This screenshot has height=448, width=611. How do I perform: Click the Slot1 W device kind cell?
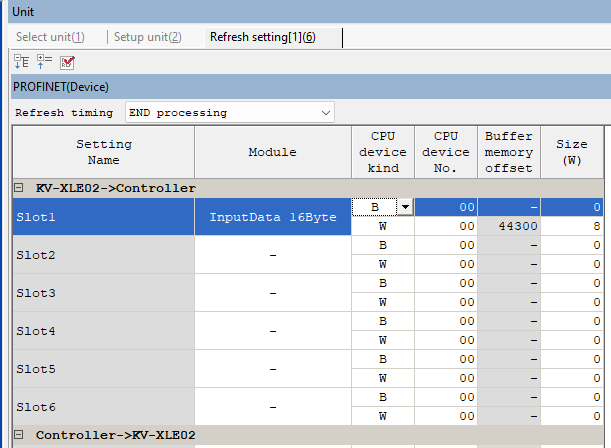383,226
